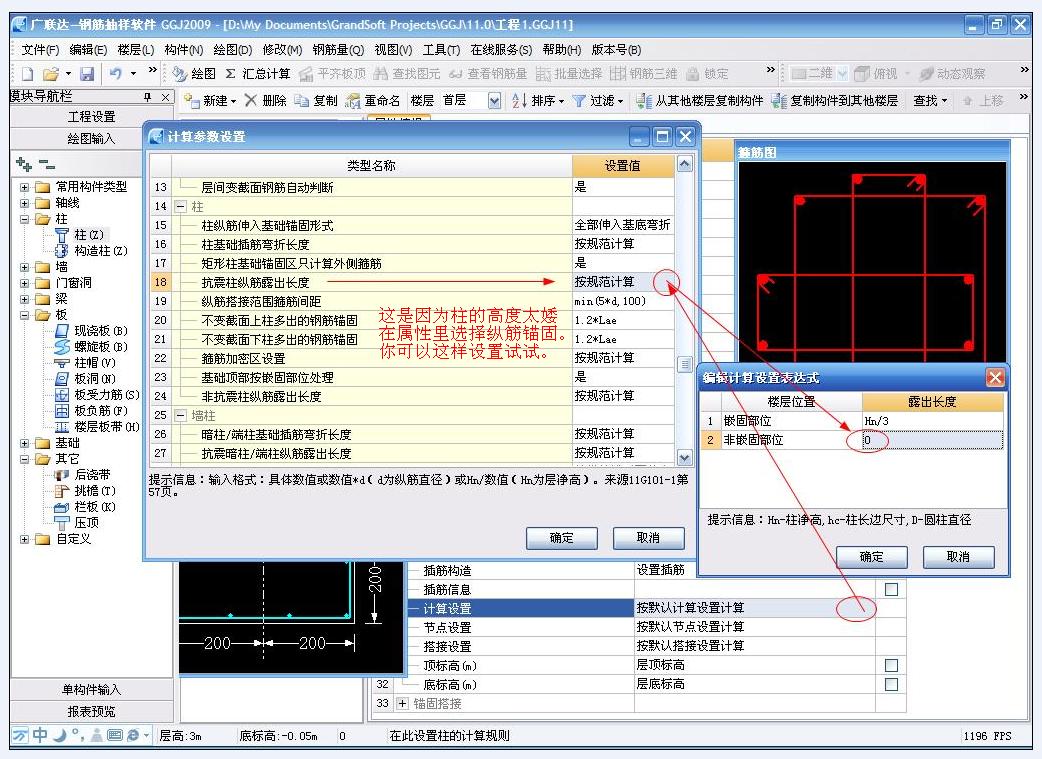Select 抗震柱纵筋露出长度 value cell

(623, 282)
